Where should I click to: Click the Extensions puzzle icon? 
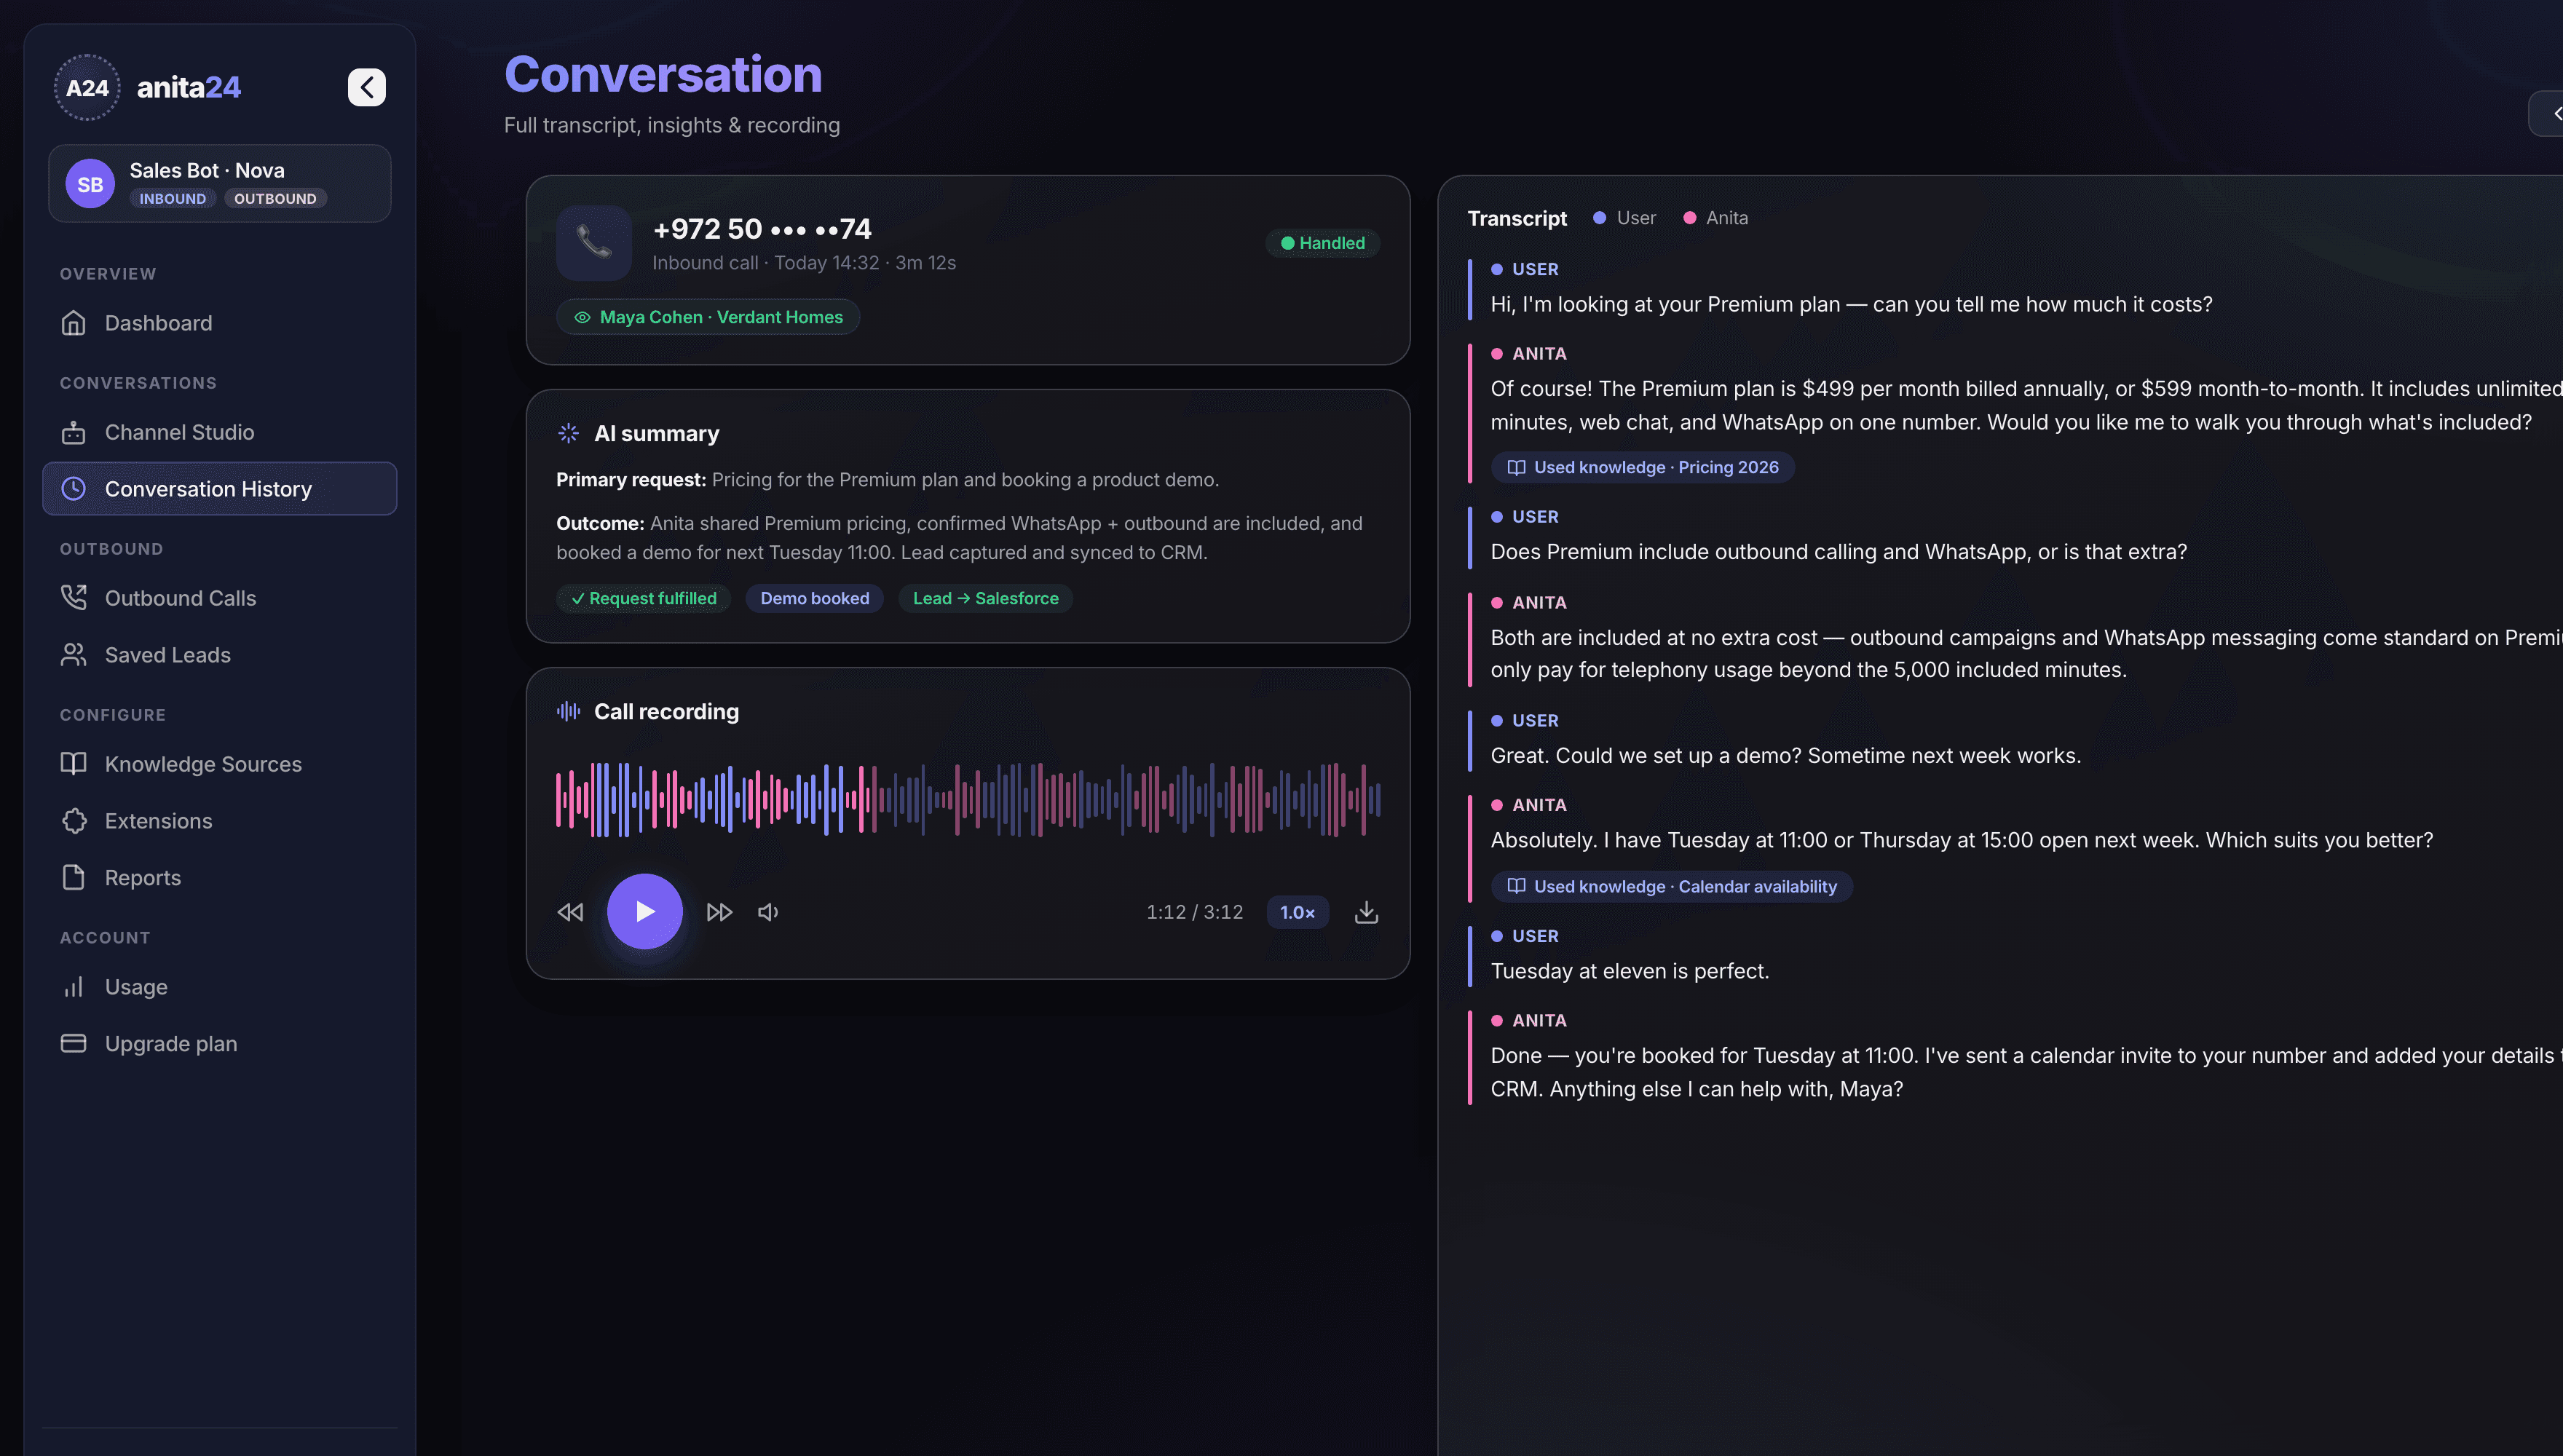[73, 821]
